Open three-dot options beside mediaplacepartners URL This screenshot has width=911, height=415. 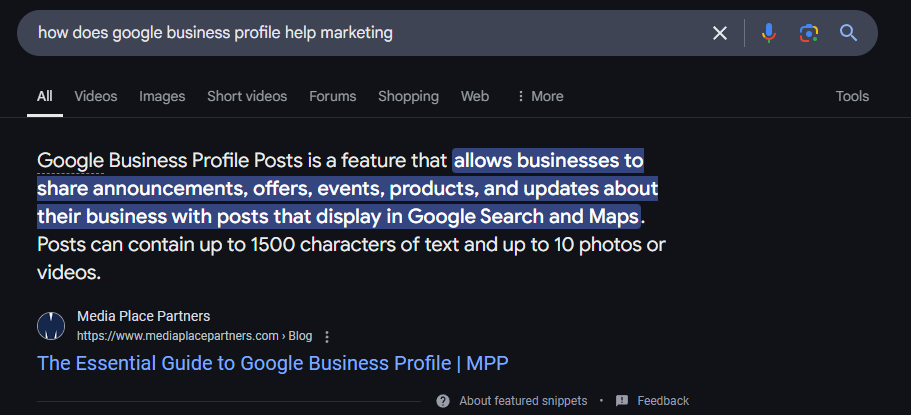click(327, 337)
